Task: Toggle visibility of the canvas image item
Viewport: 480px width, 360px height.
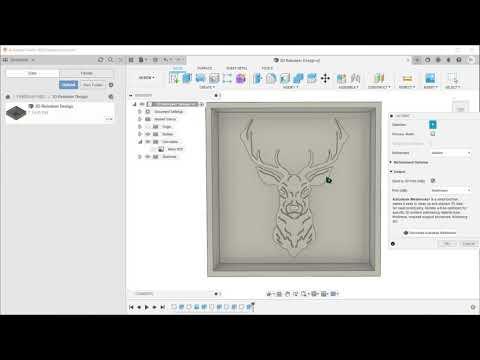Action: (154, 149)
